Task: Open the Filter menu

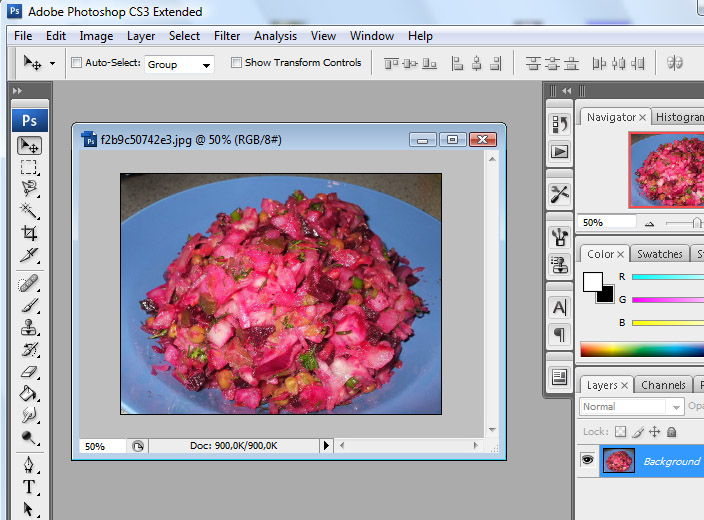Action: (227, 36)
